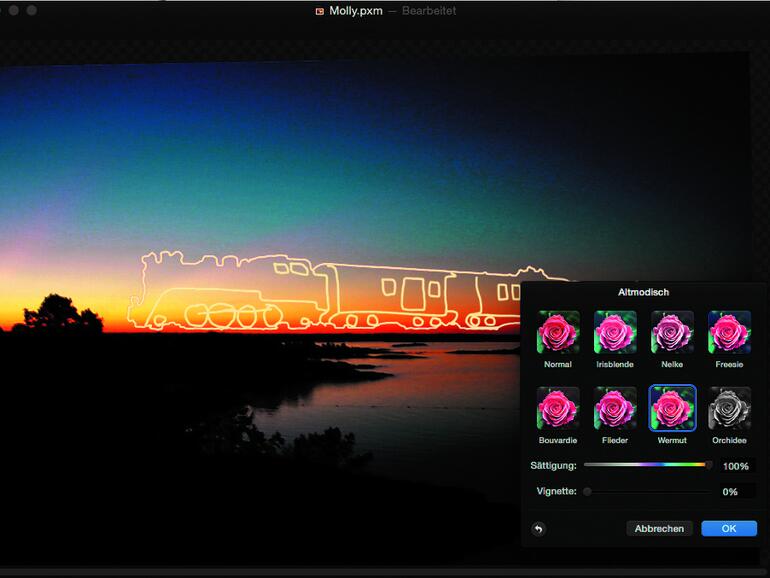Click the selected Wermut effect thumbnail
The height and width of the screenshot is (578, 770).
(x=672, y=408)
